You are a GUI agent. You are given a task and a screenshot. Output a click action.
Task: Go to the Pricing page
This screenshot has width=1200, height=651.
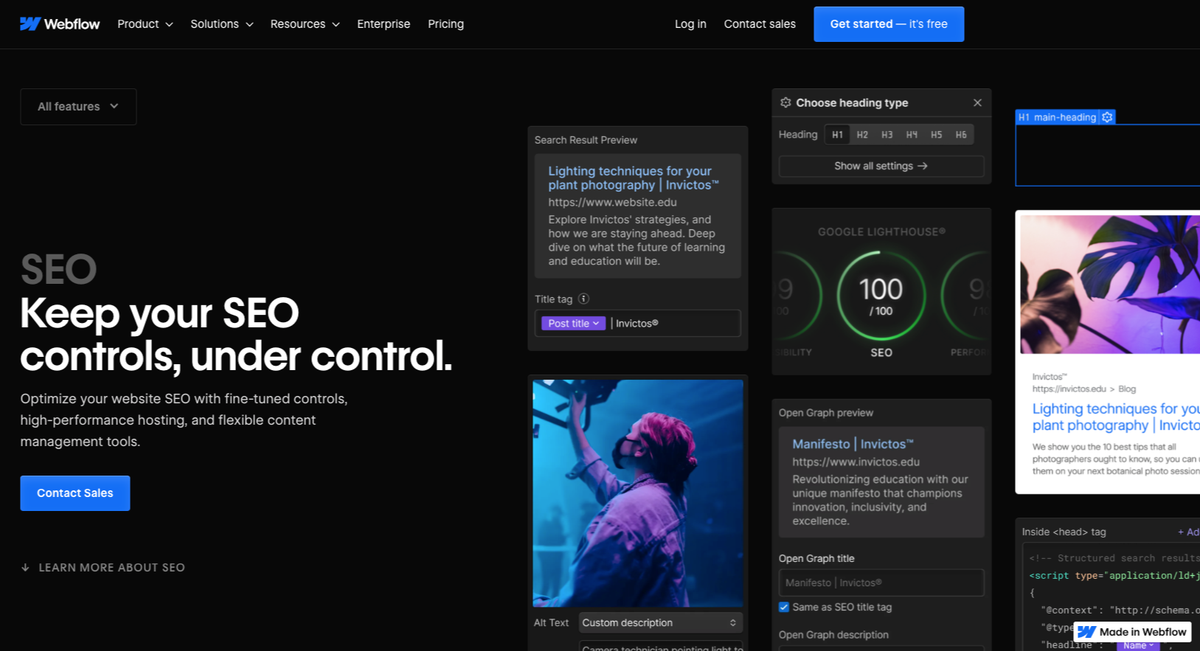(x=446, y=24)
